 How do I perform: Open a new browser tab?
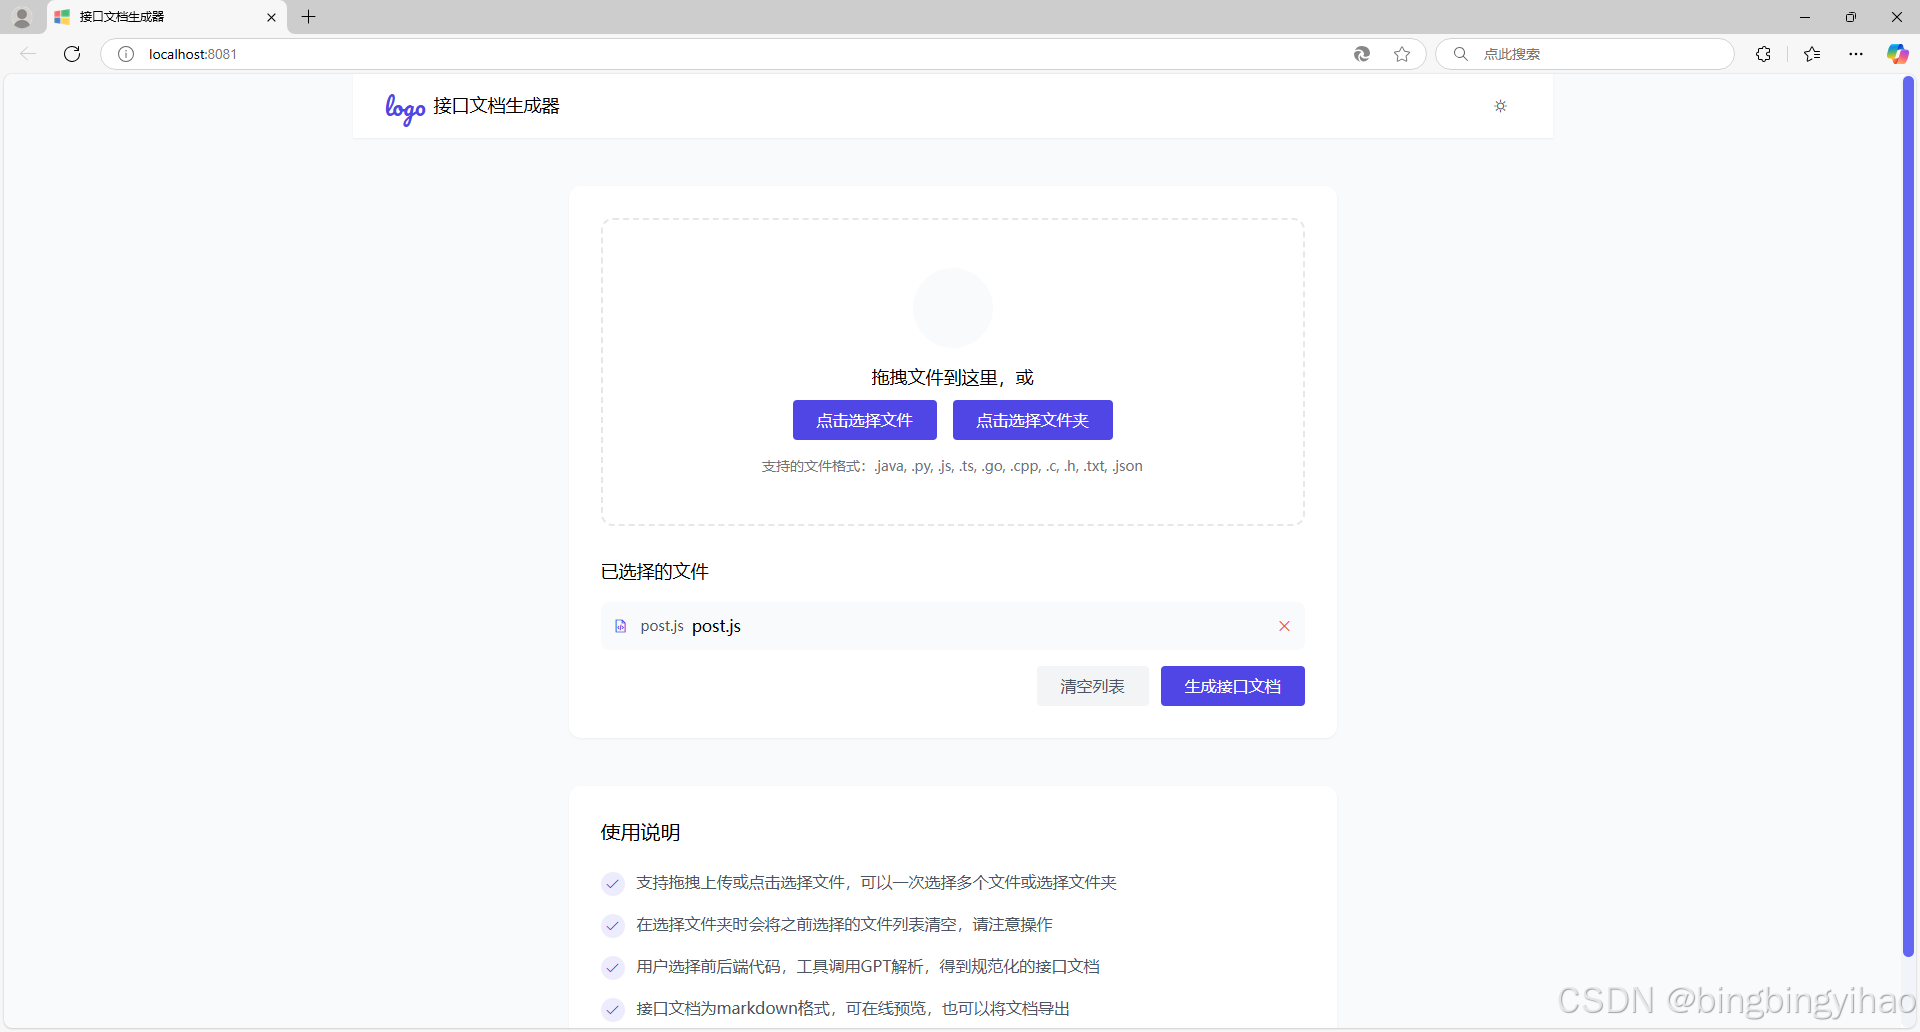308,17
